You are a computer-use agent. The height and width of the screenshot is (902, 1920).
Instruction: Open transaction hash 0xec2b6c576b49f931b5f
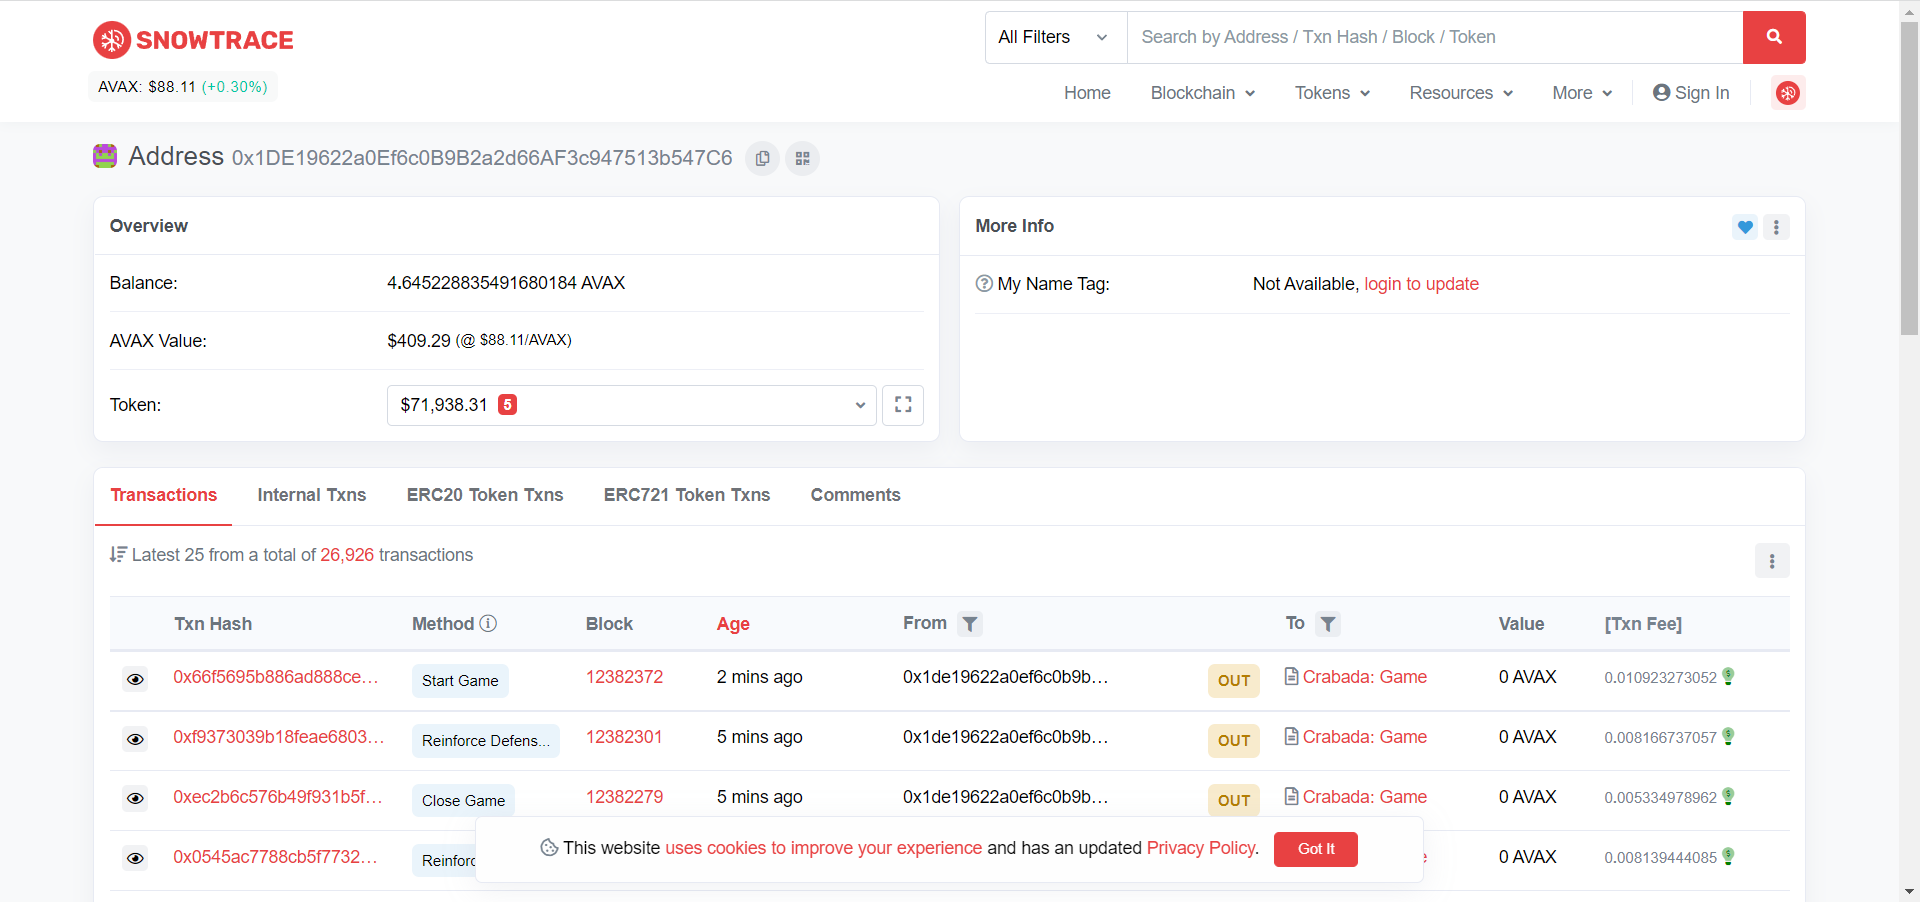[278, 797]
